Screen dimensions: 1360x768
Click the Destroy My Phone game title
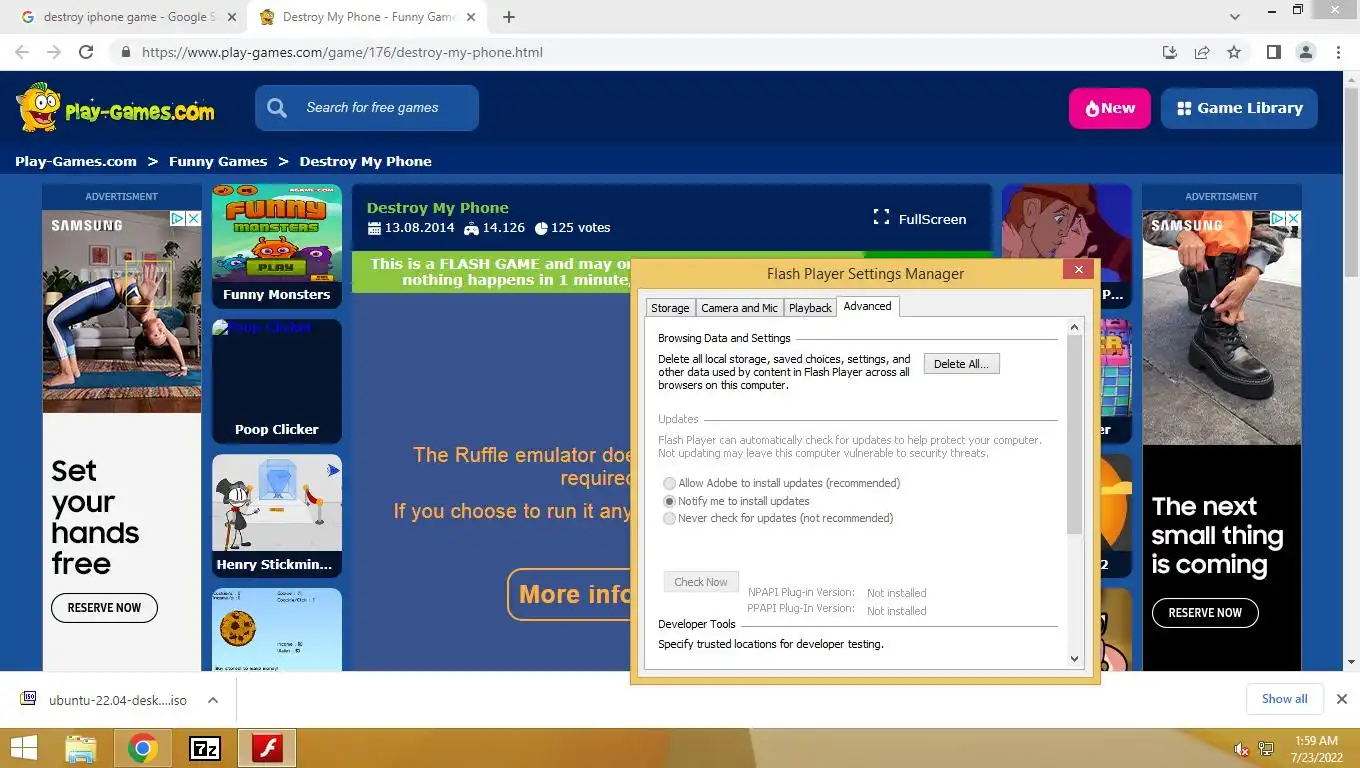(438, 208)
